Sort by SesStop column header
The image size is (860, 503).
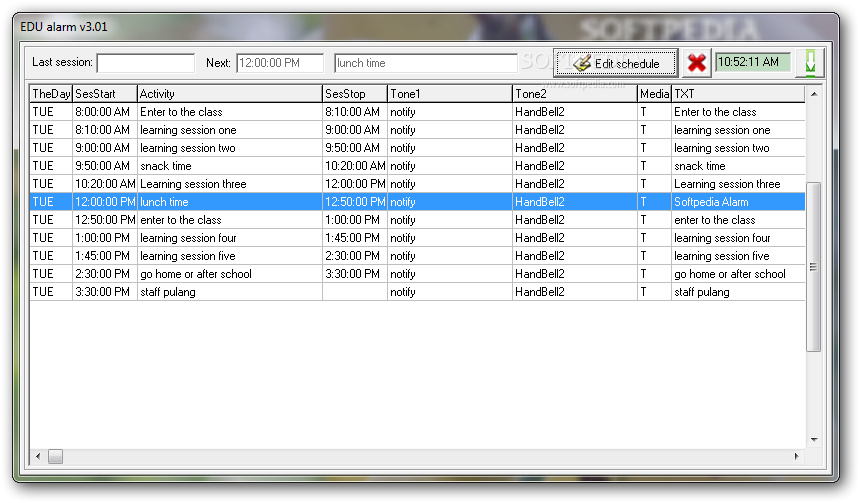[355, 94]
